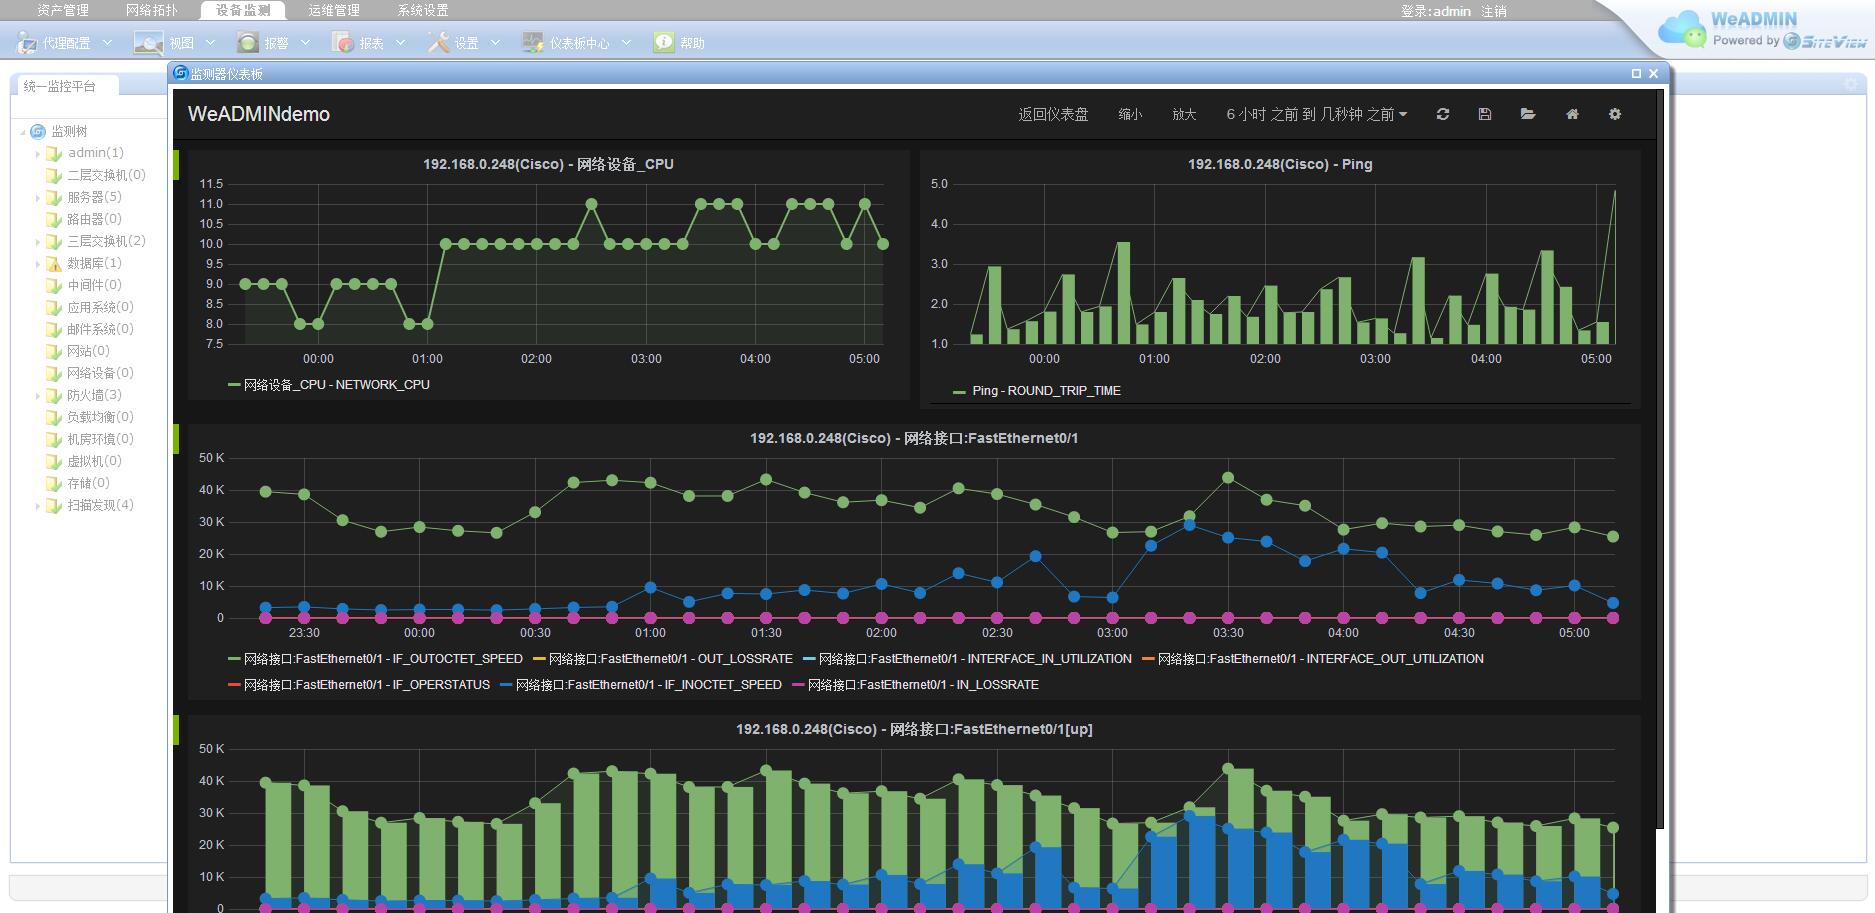Image resolution: width=1875 pixels, height=913 pixels.
Task: Click the folder icon beside 网络设备(0)
Action: point(54,373)
